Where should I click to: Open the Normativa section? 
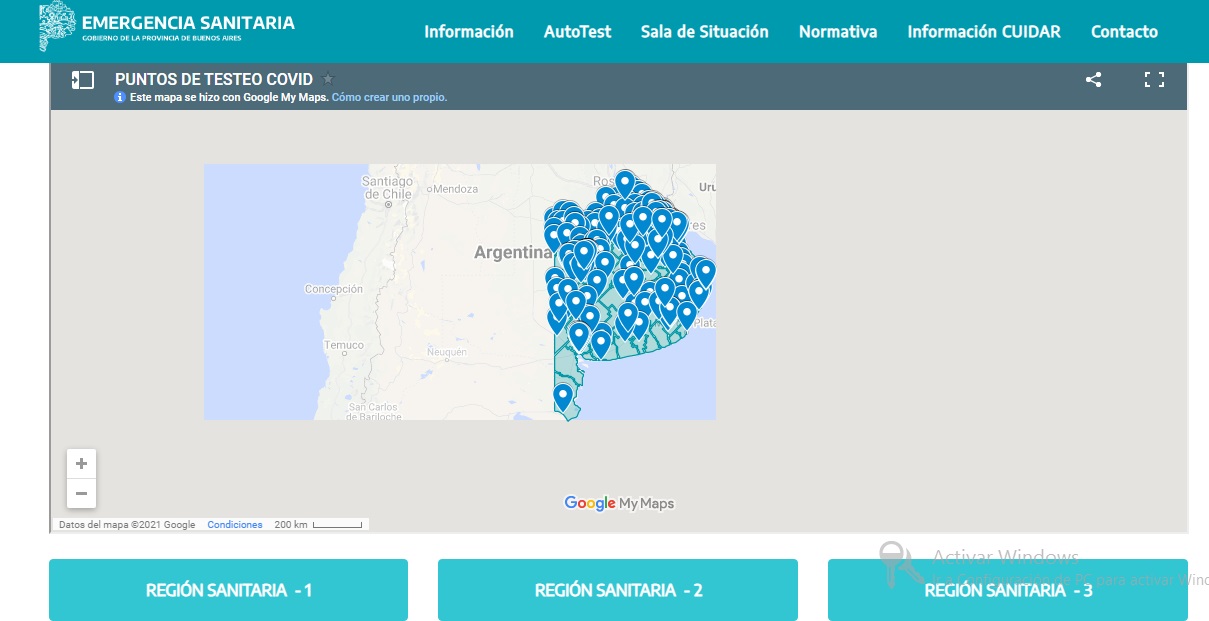837,32
